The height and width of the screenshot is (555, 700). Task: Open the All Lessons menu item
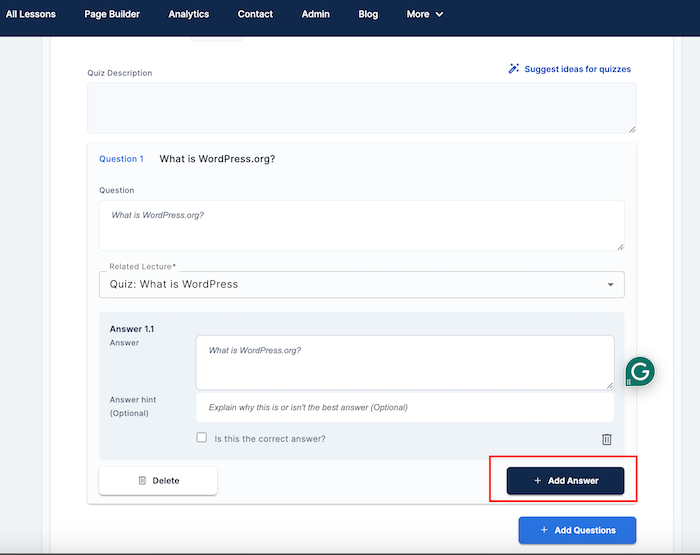point(30,14)
